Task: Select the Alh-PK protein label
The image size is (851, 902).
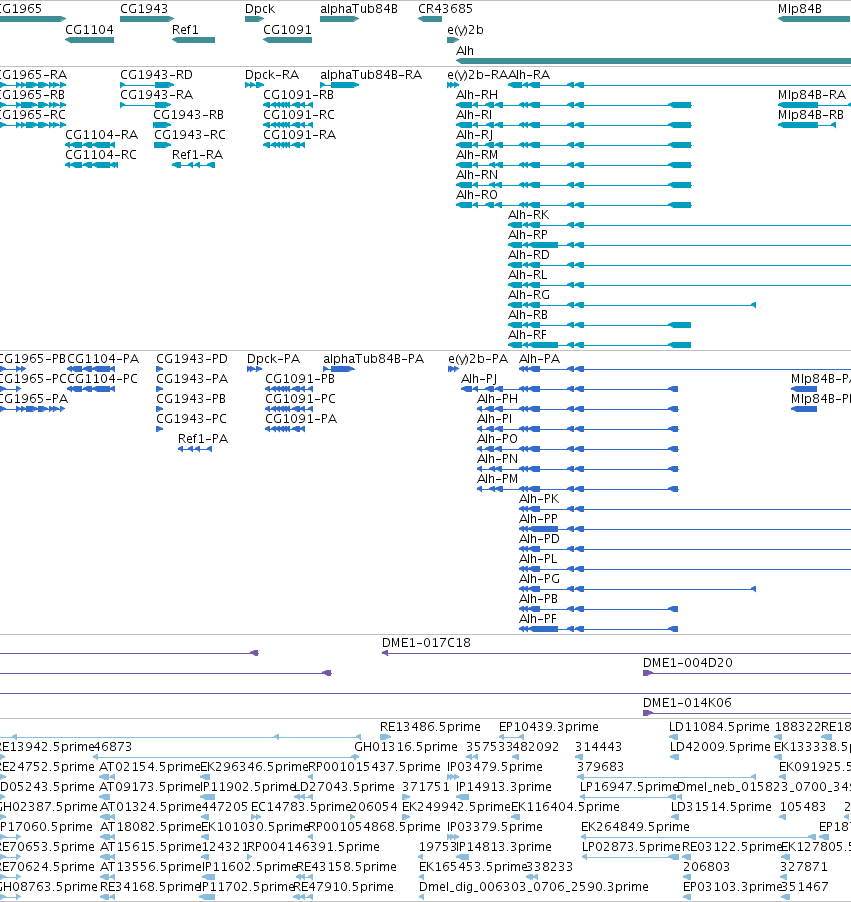Action: (539, 499)
